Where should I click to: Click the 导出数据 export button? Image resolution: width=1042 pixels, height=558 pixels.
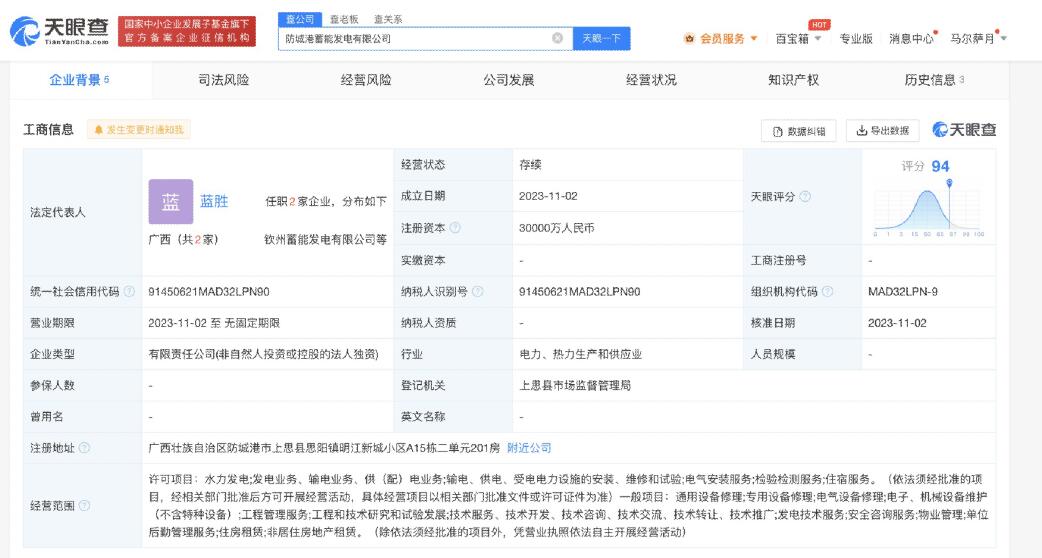[x=883, y=131]
